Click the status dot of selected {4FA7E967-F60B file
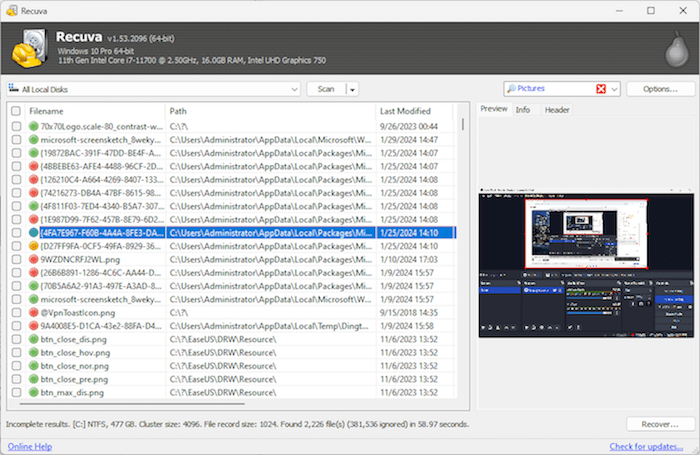The width and height of the screenshot is (700, 455). click(x=33, y=233)
